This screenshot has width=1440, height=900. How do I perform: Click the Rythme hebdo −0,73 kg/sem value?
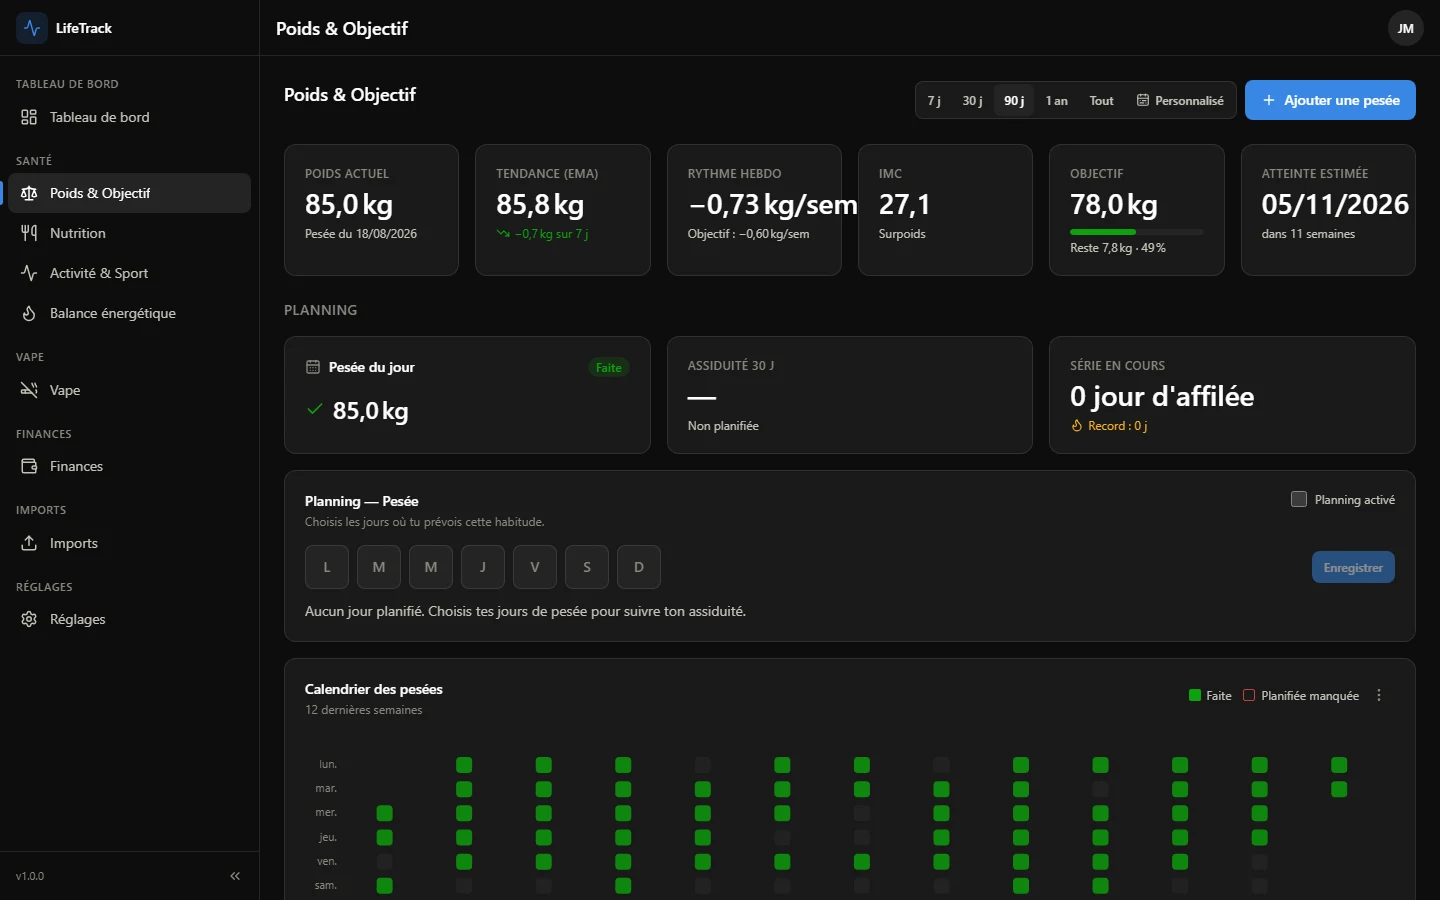[x=773, y=205]
